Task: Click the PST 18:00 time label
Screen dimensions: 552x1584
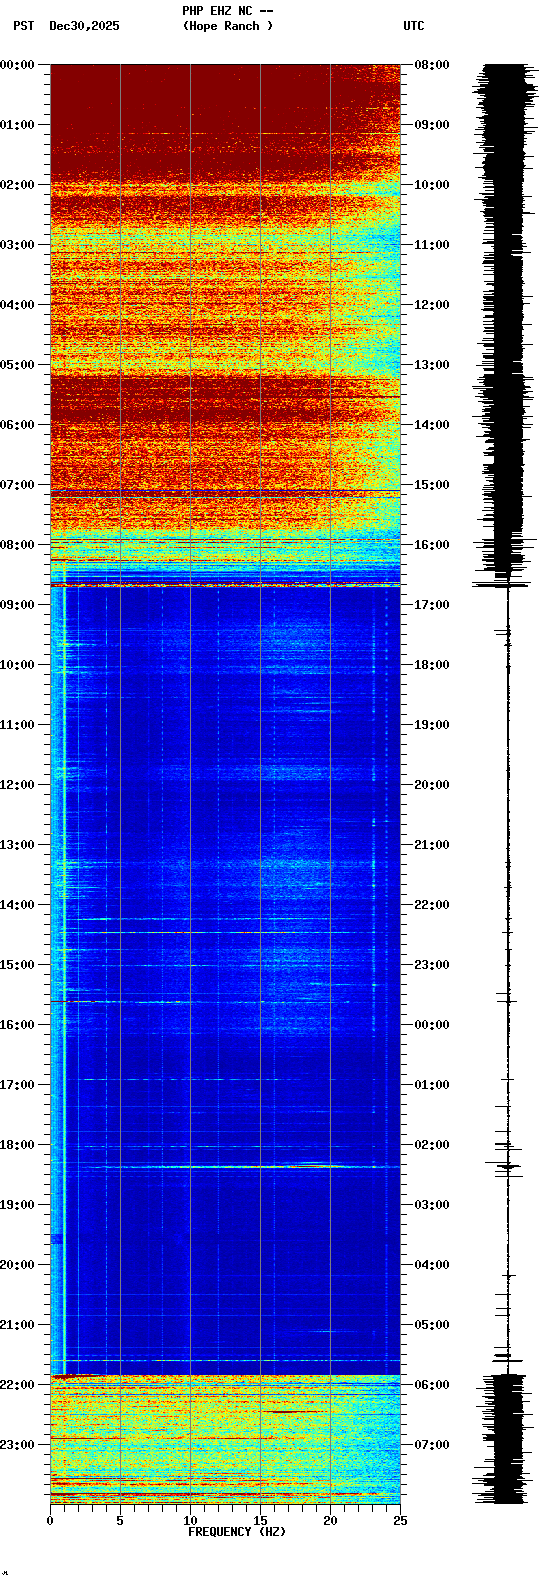Action: [18, 1145]
